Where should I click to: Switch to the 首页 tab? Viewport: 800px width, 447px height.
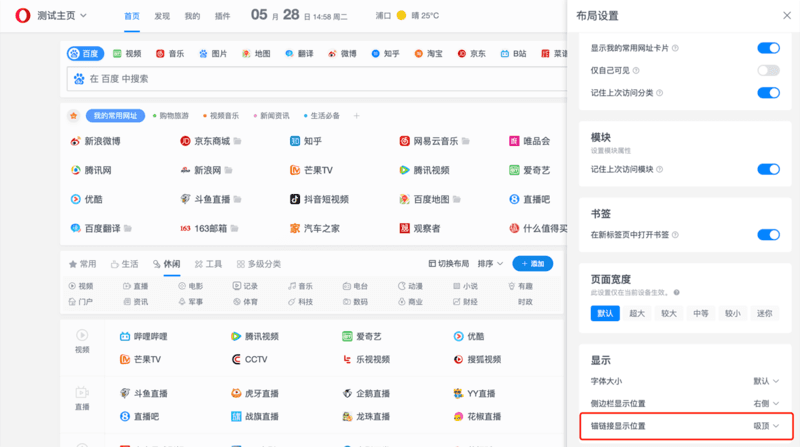click(132, 16)
